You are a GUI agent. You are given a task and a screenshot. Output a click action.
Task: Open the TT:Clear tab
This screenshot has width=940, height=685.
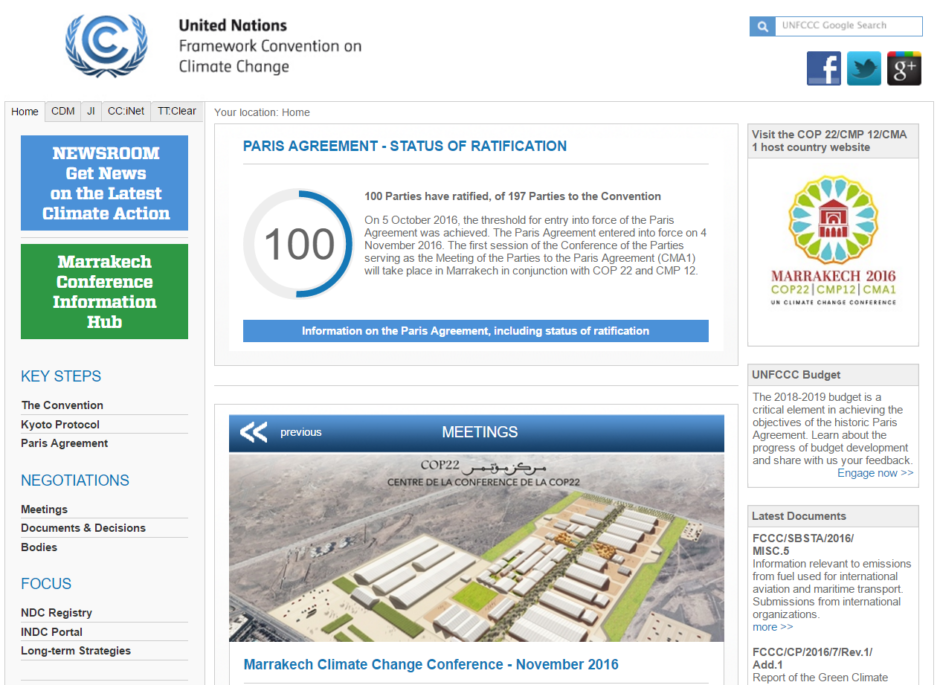pyautogui.click(x=177, y=111)
